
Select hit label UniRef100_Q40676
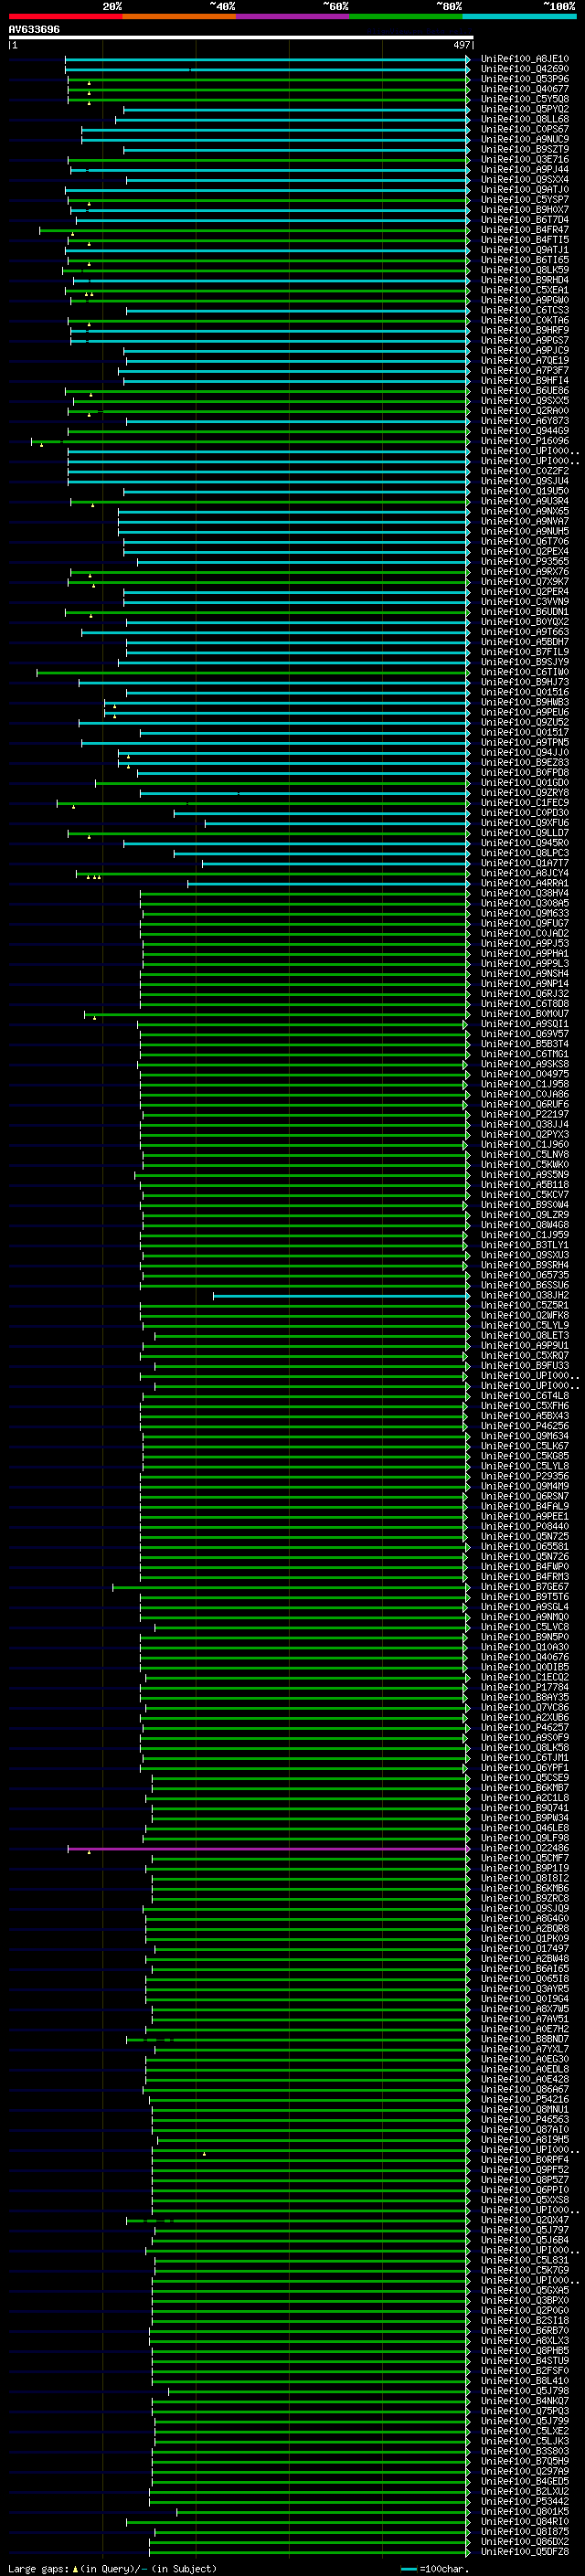pyautogui.click(x=525, y=1657)
